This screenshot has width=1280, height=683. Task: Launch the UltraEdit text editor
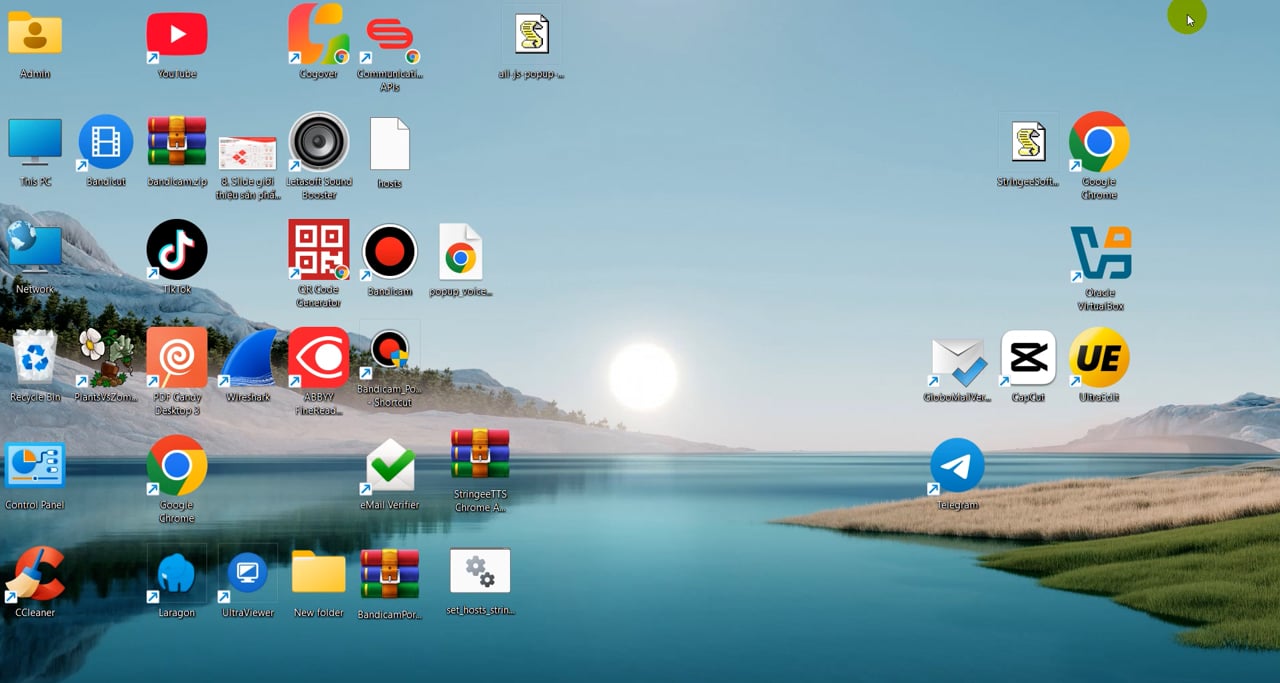tap(1099, 358)
